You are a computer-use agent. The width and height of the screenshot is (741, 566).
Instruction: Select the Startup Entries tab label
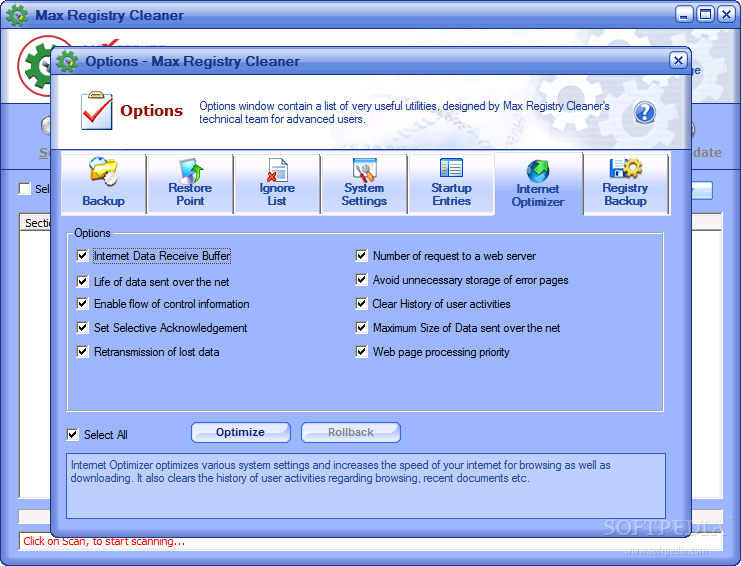click(x=451, y=194)
